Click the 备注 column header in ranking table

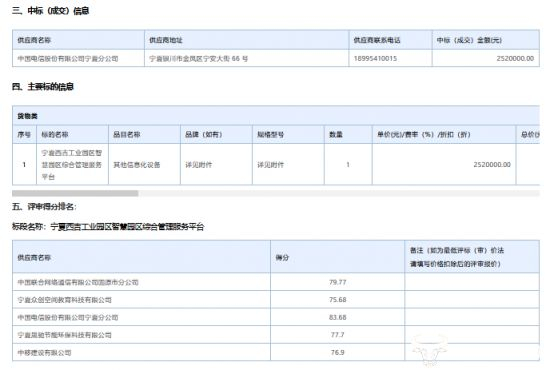click(x=457, y=257)
